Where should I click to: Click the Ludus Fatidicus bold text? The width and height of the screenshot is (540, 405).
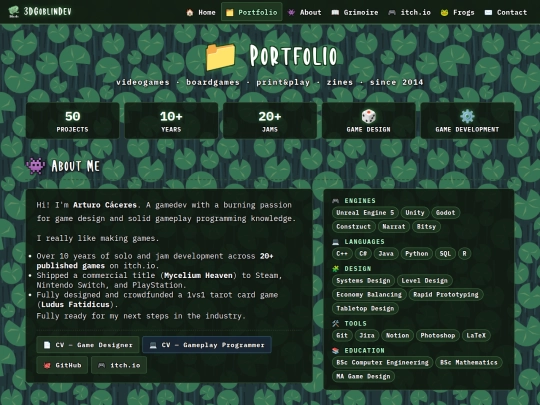pos(75,304)
